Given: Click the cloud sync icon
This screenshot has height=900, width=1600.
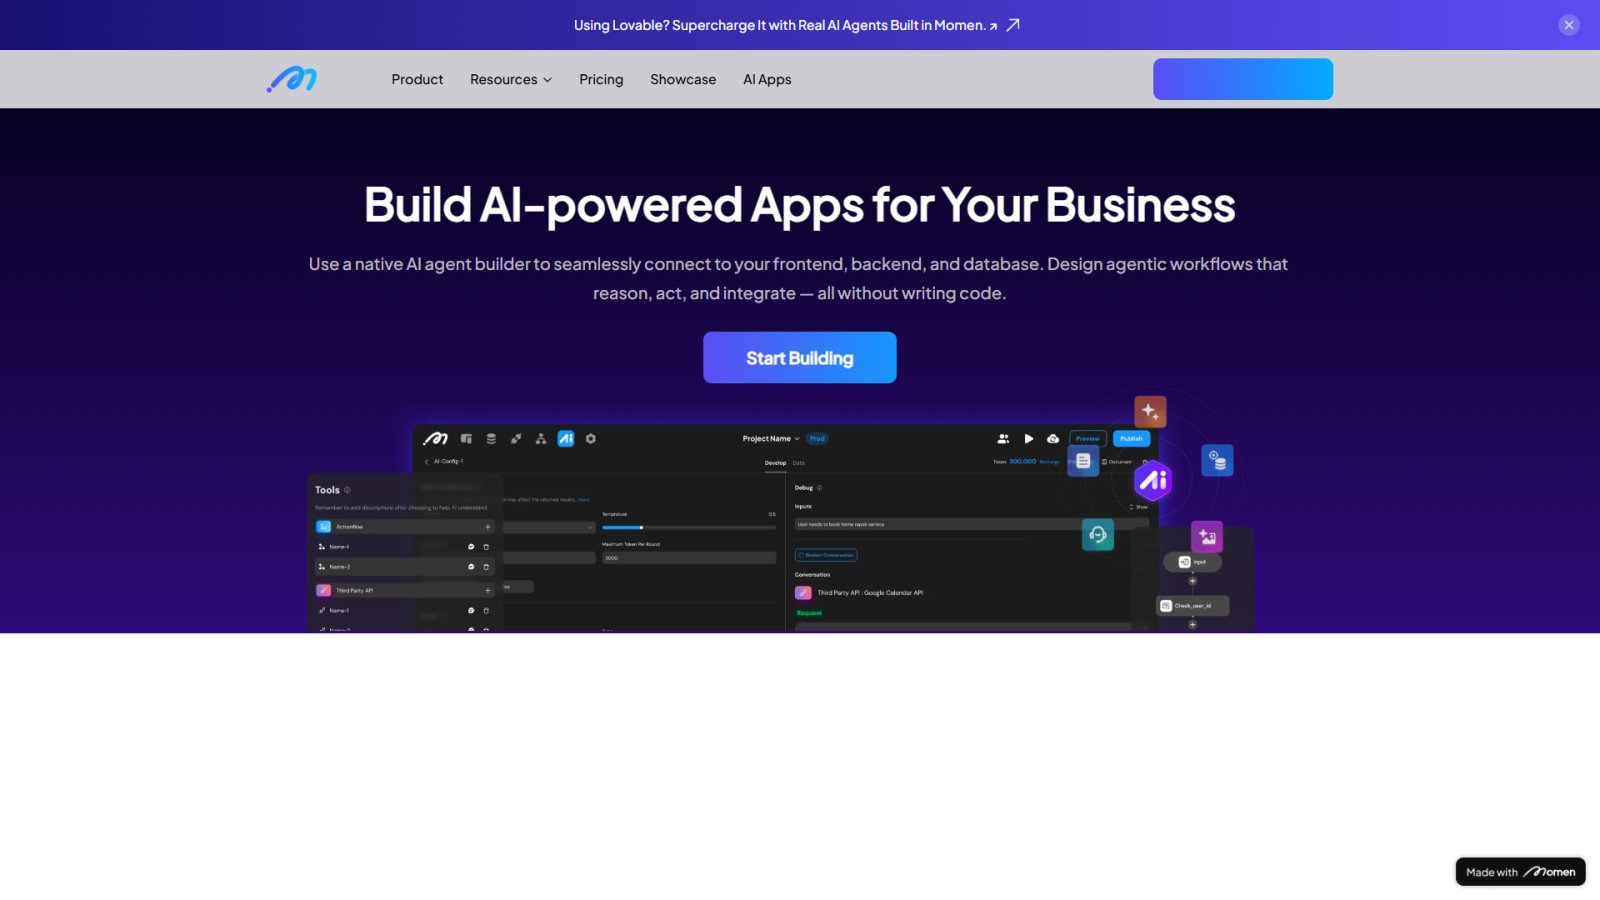Looking at the screenshot, I should [1053, 439].
